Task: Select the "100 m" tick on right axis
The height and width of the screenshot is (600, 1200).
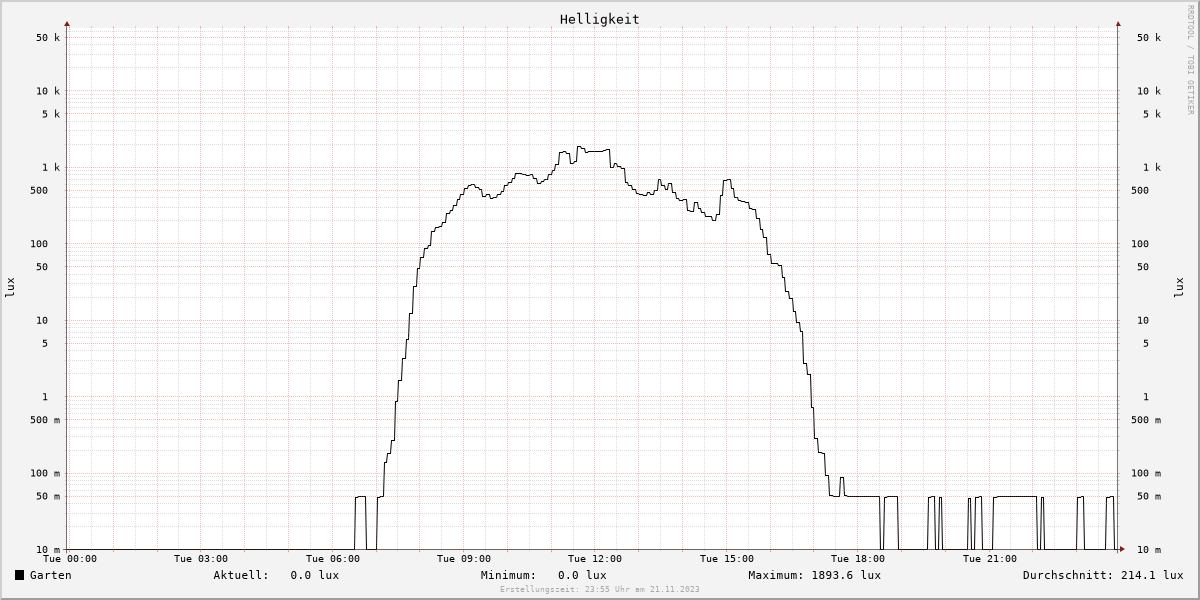Action: point(1146,474)
